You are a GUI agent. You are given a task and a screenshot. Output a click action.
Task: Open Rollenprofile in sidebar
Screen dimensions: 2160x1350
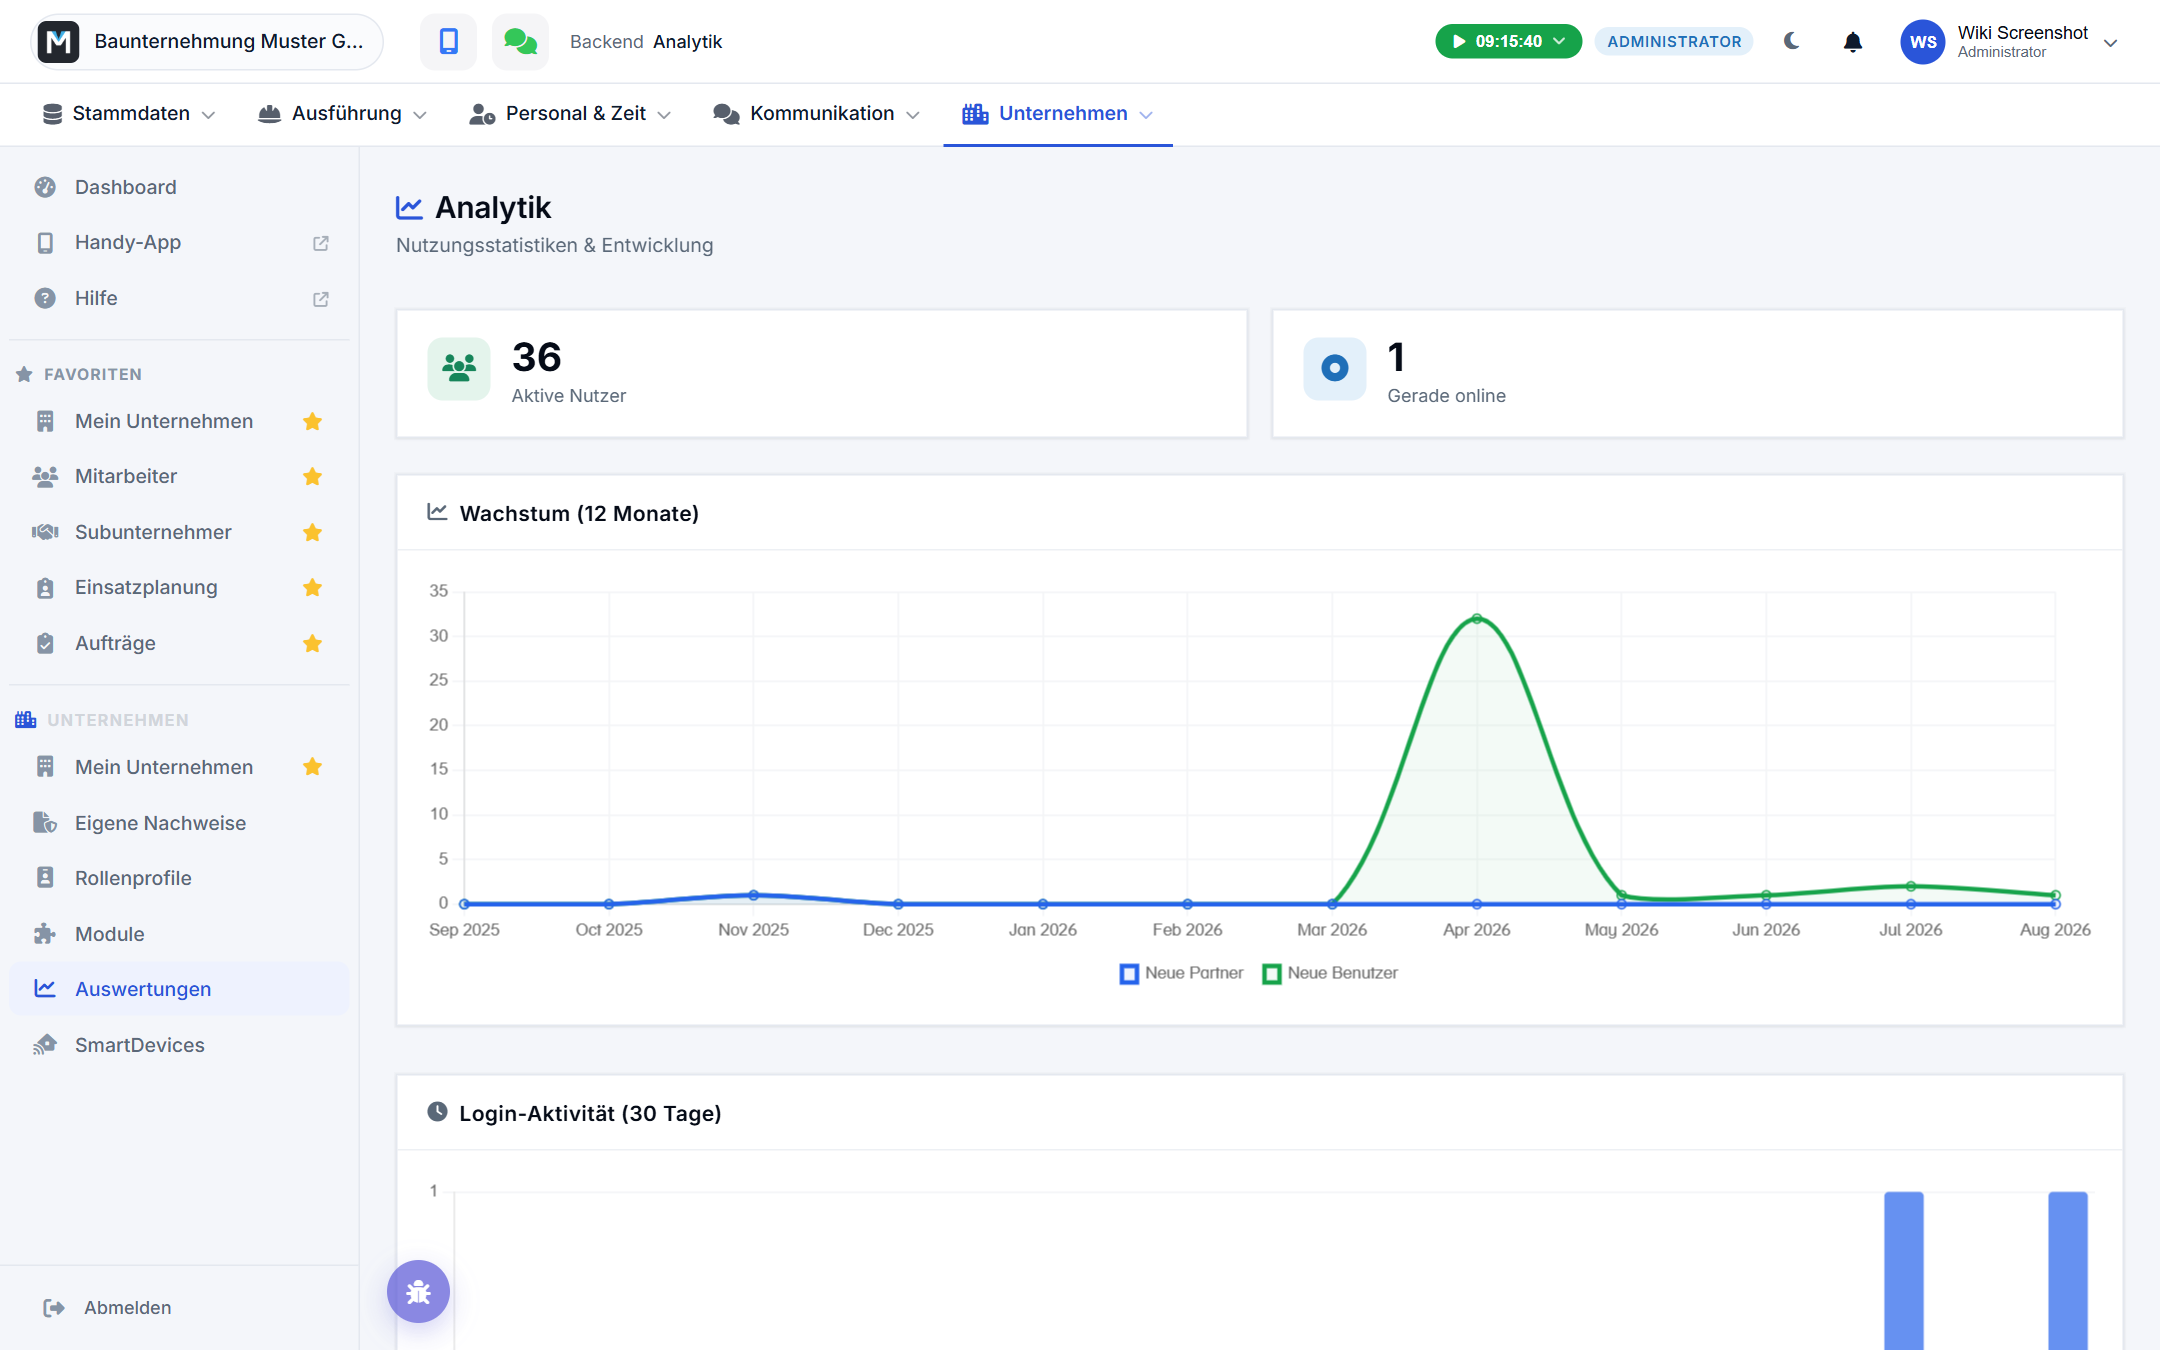tap(180, 878)
